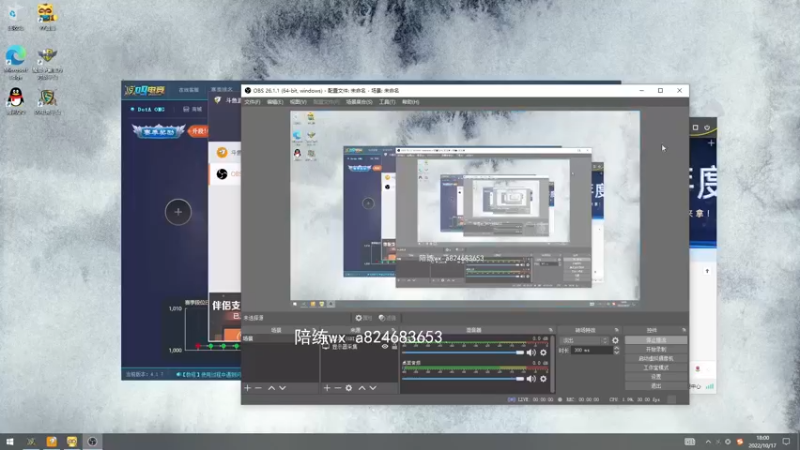Click the round plus button in 09 platform
This screenshot has width=800, height=450.
pos(178,212)
